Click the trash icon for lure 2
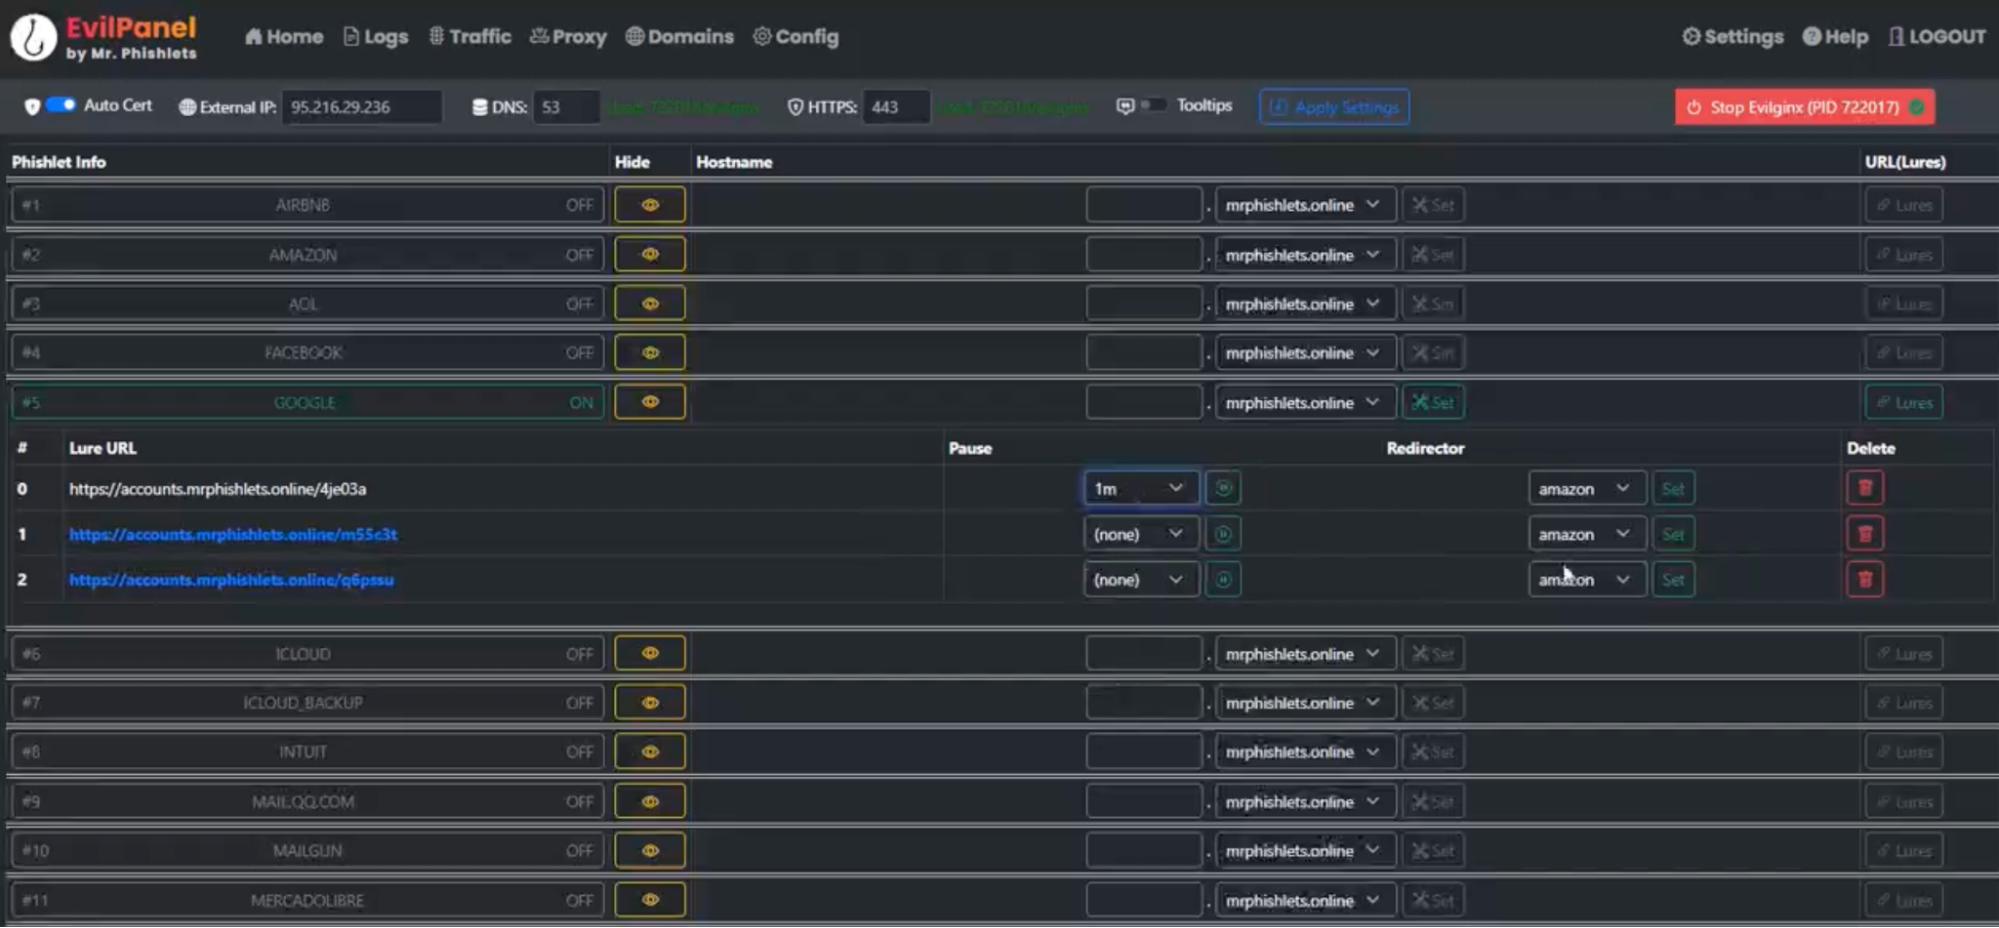The height and width of the screenshot is (928, 1999). click(1864, 579)
